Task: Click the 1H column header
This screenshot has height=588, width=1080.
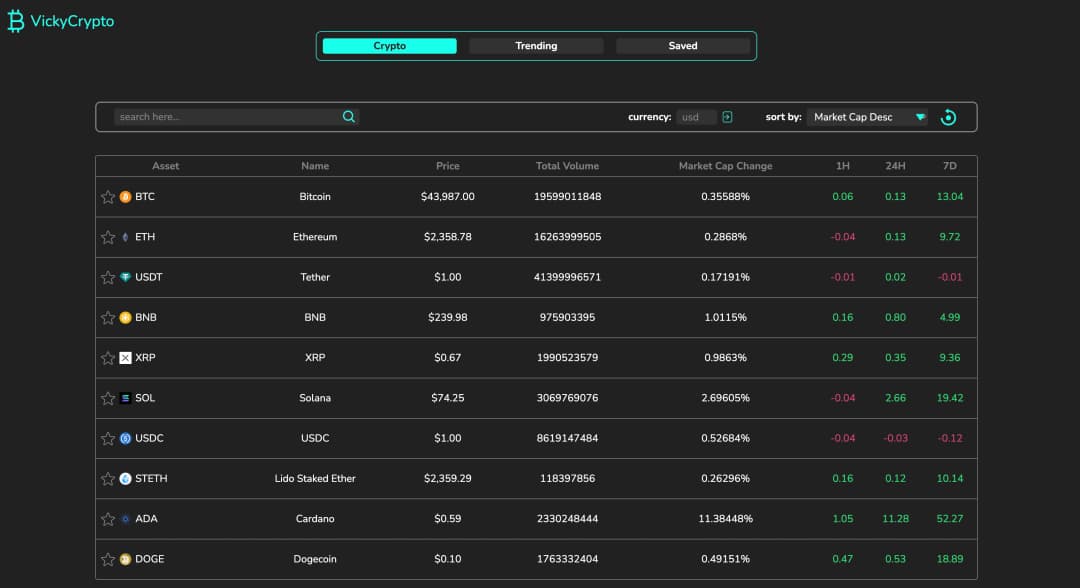Action: (842, 166)
